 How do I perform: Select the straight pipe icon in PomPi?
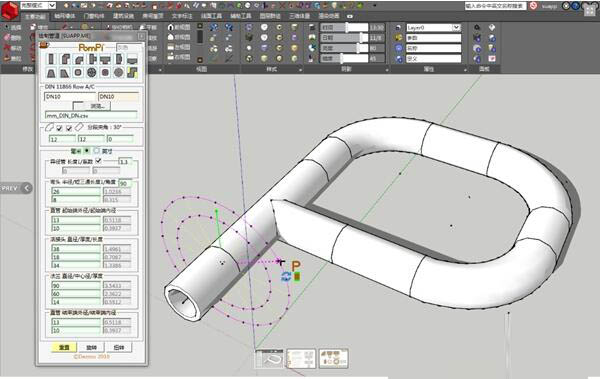pos(51,59)
